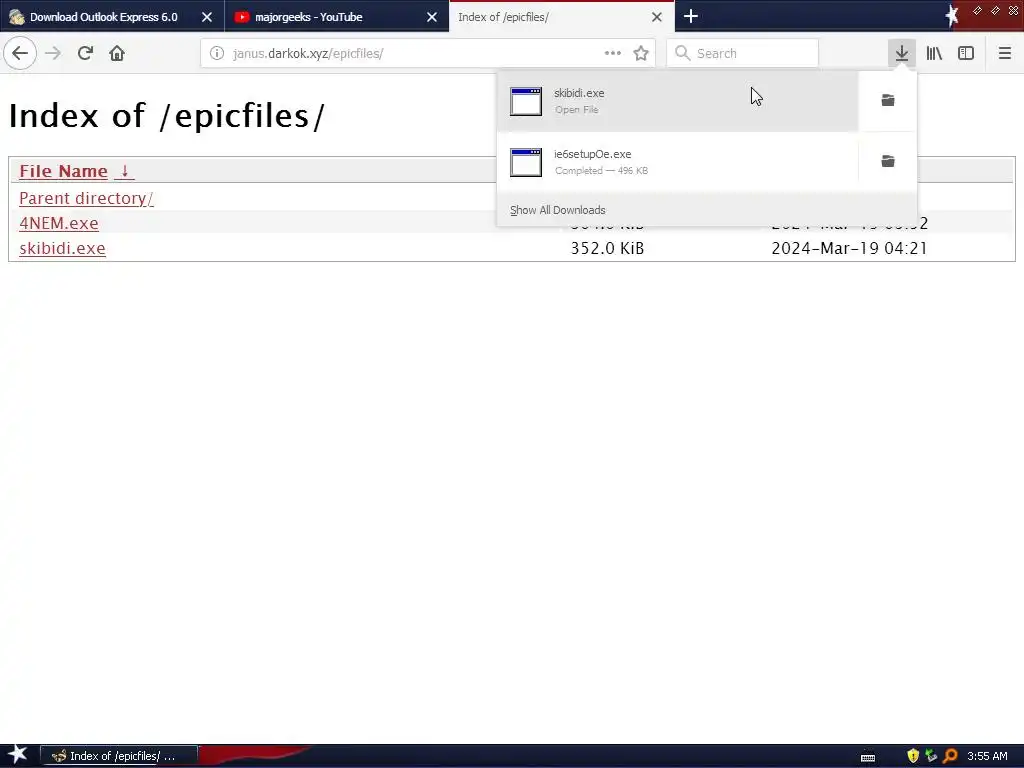Click the orange magnifier tray icon
Image resolution: width=1024 pixels, height=768 pixels.
coord(950,756)
